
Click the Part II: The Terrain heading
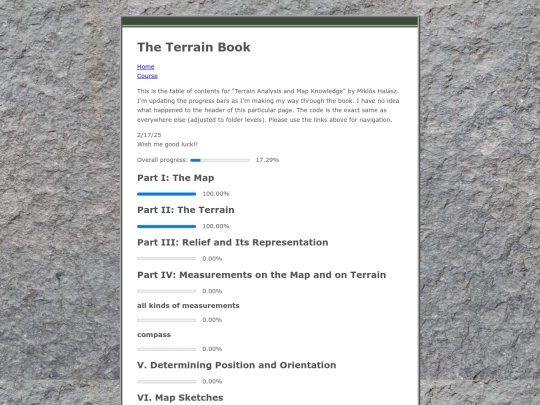click(186, 210)
